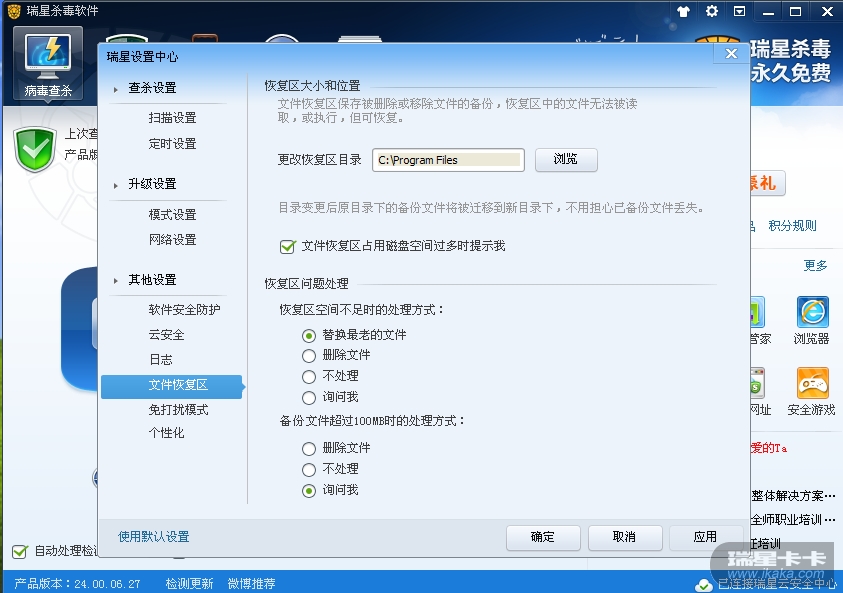Click 整体解决方案 link in main window
Image resolution: width=843 pixels, height=593 pixels.
(794, 496)
